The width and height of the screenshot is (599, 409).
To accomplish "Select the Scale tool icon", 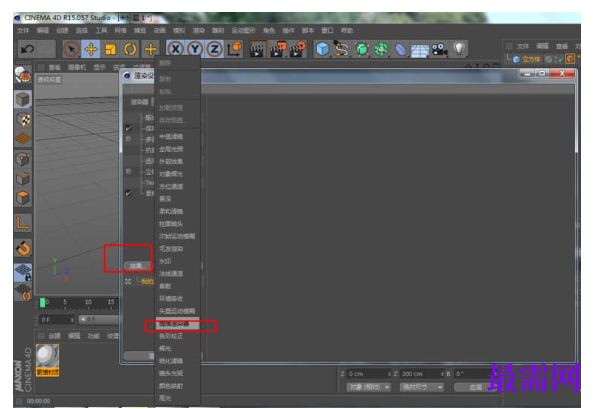I will pyautogui.click(x=111, y=49).
